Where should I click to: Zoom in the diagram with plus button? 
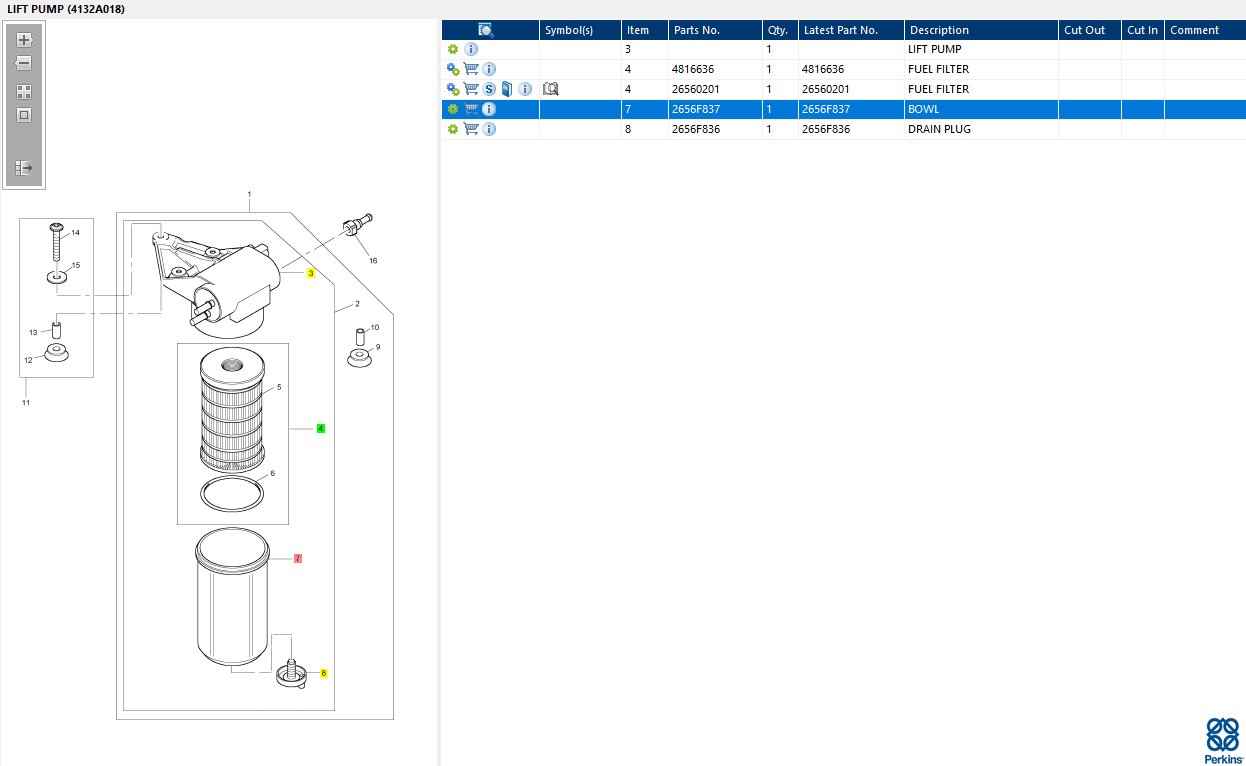tap(24, 40)
